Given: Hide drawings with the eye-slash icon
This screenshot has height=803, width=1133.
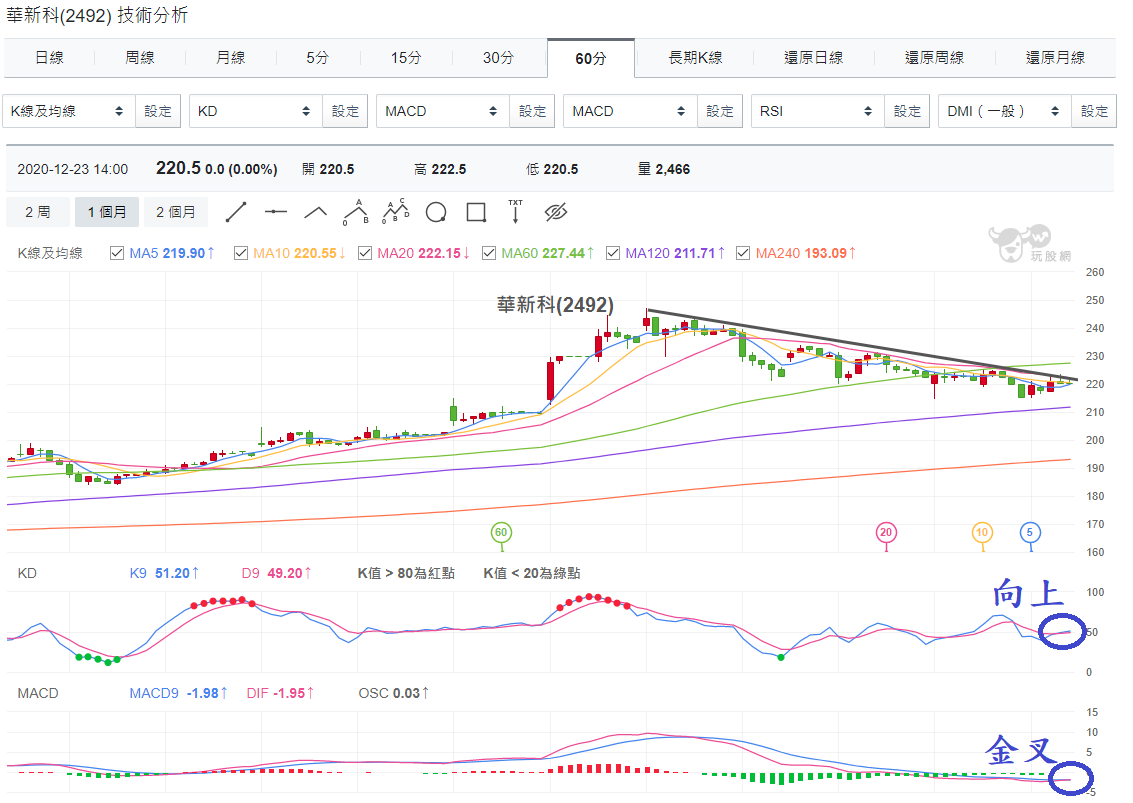Looking at the screenshot, I should (x=556, y=212).
